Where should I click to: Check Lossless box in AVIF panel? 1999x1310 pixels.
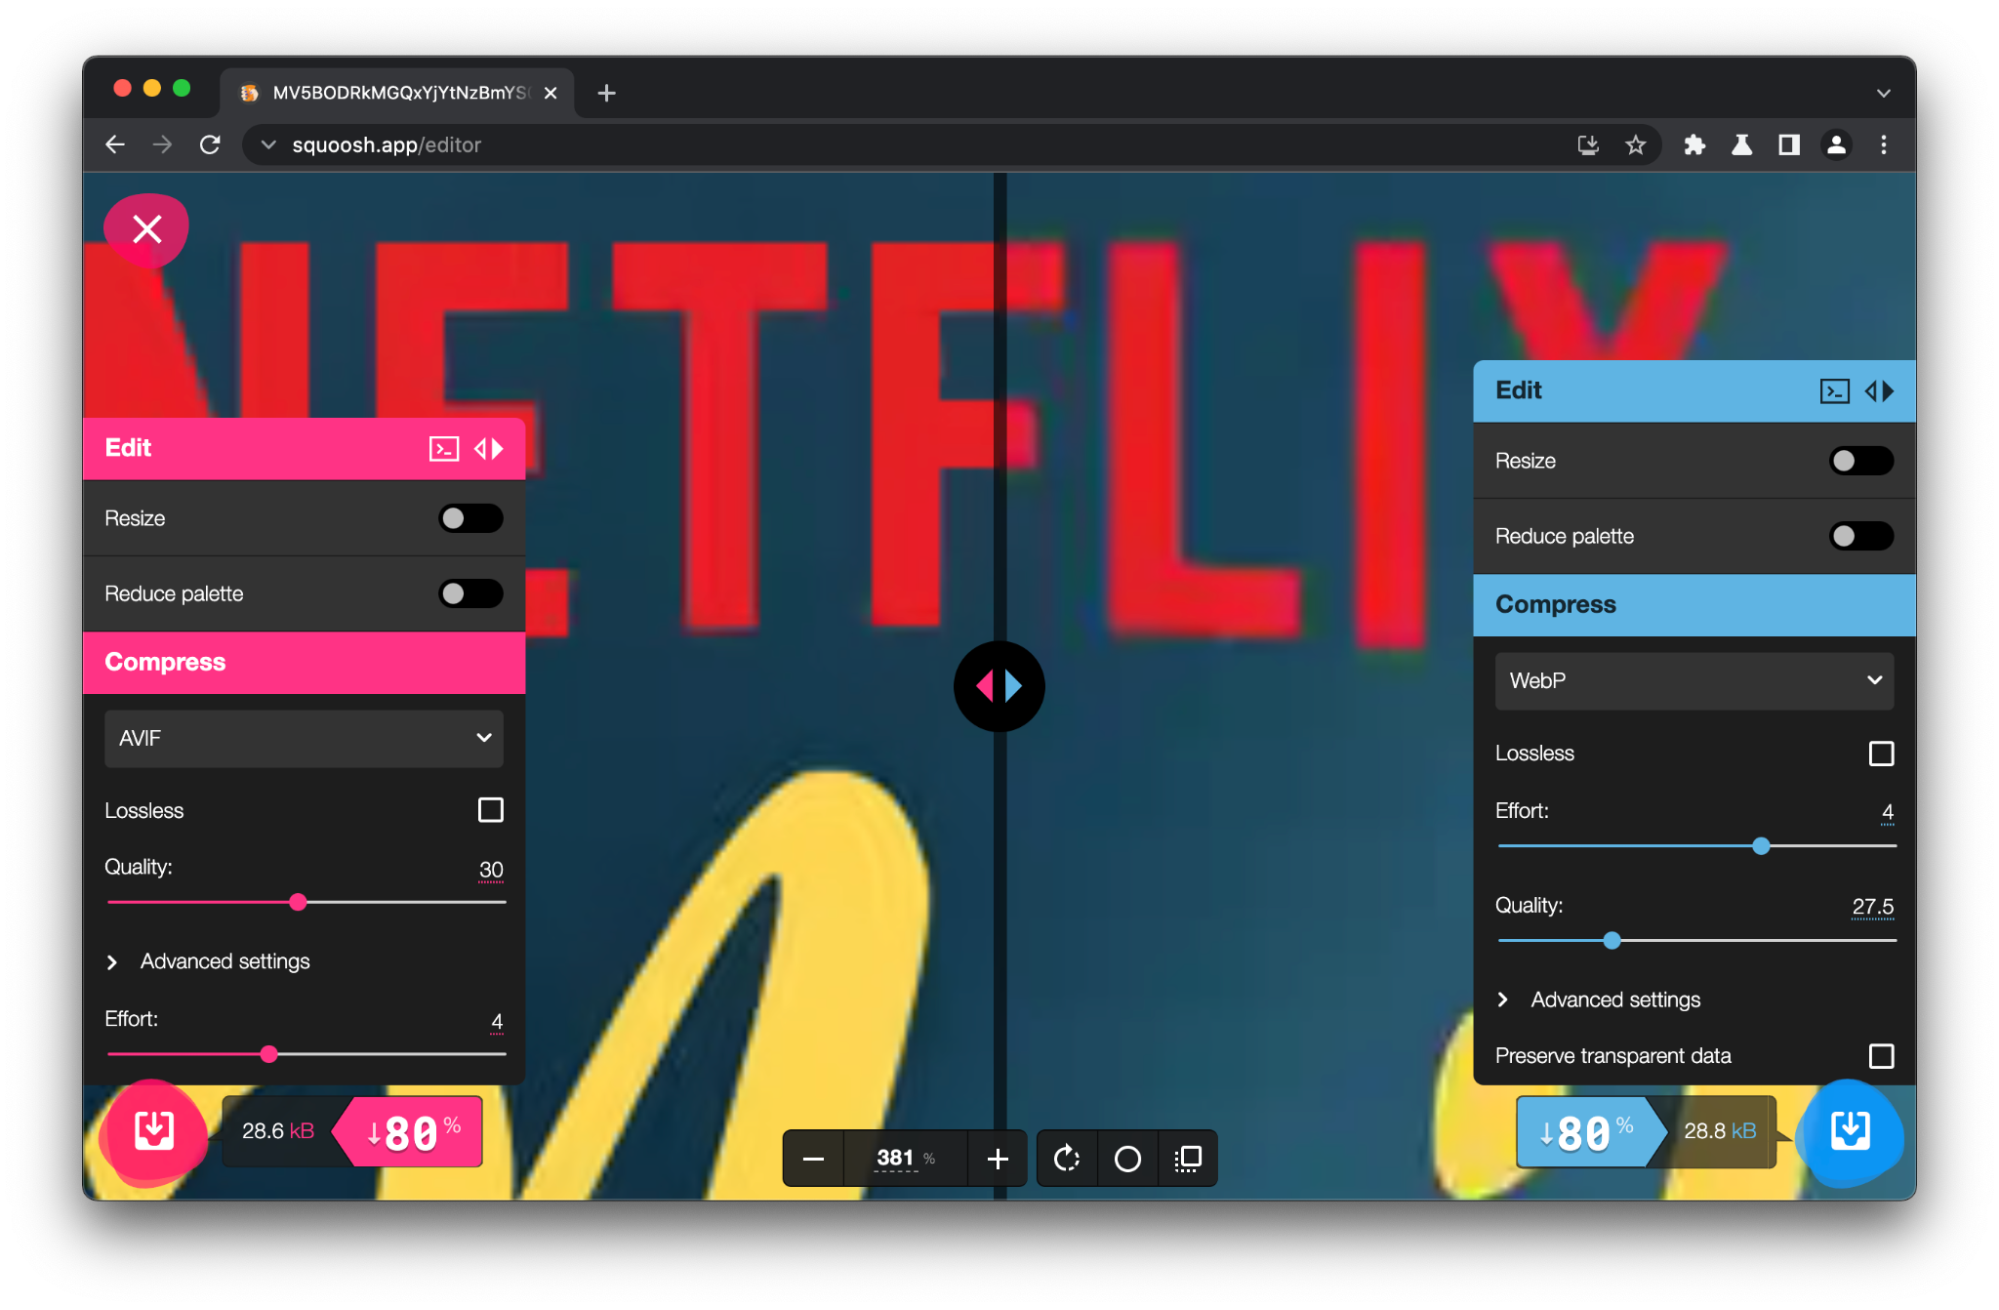click(x=490, y=810)
